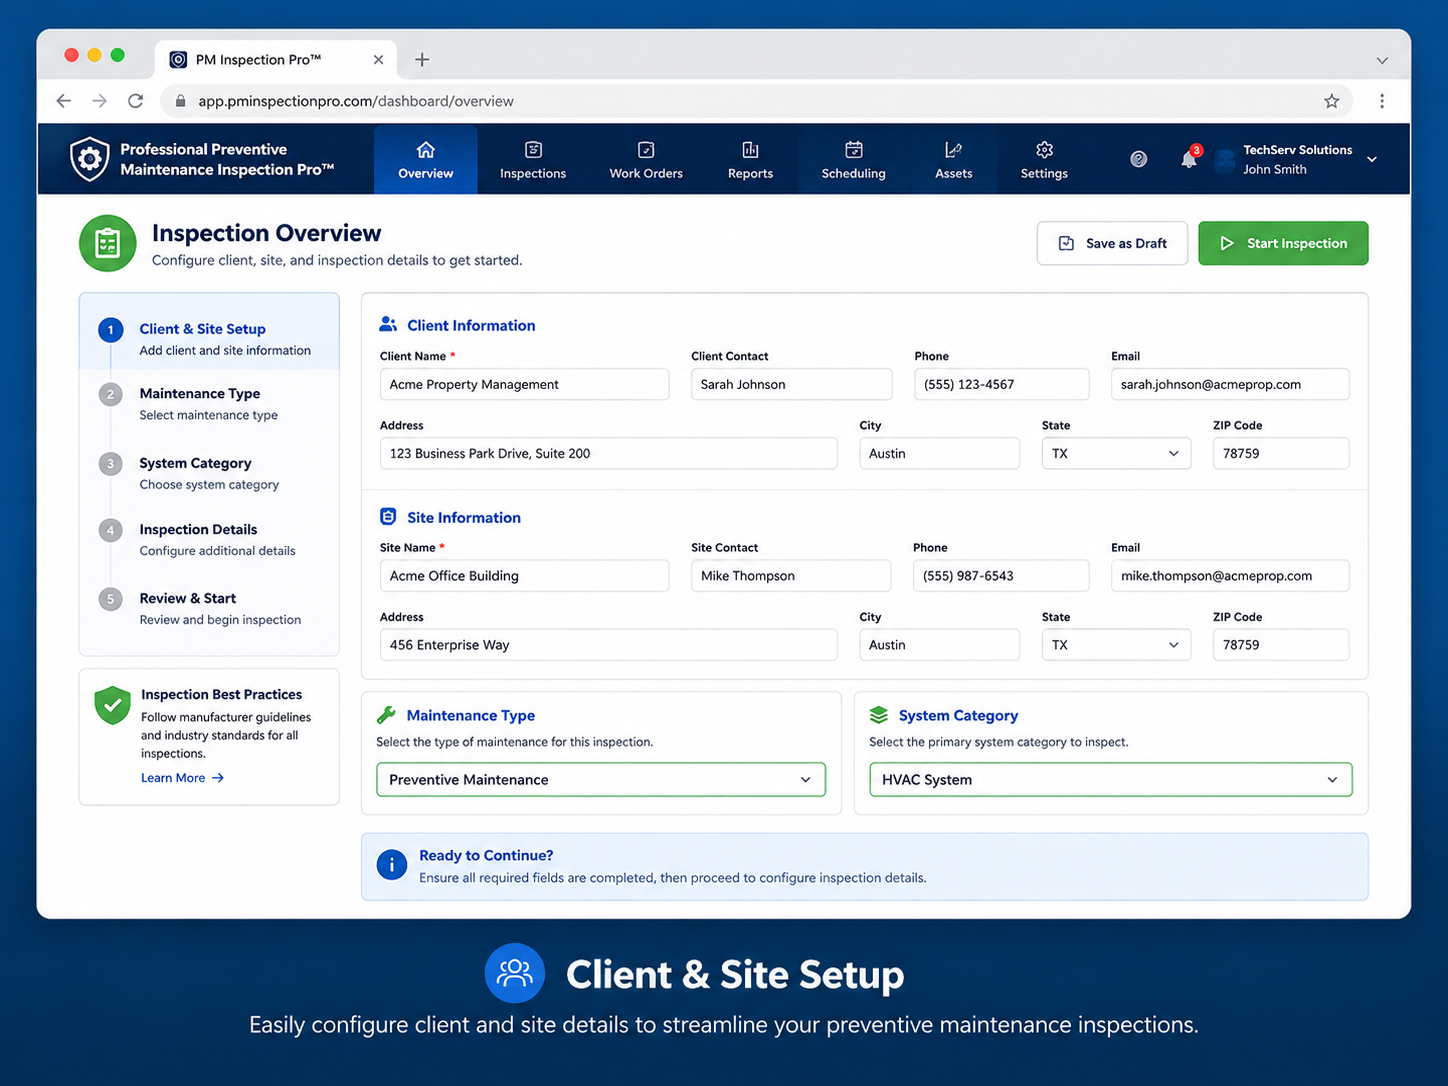Click the client ZIP Code field under Client Information
The width and height of the screenshot is (1448, 1086).
point(1281,453)
